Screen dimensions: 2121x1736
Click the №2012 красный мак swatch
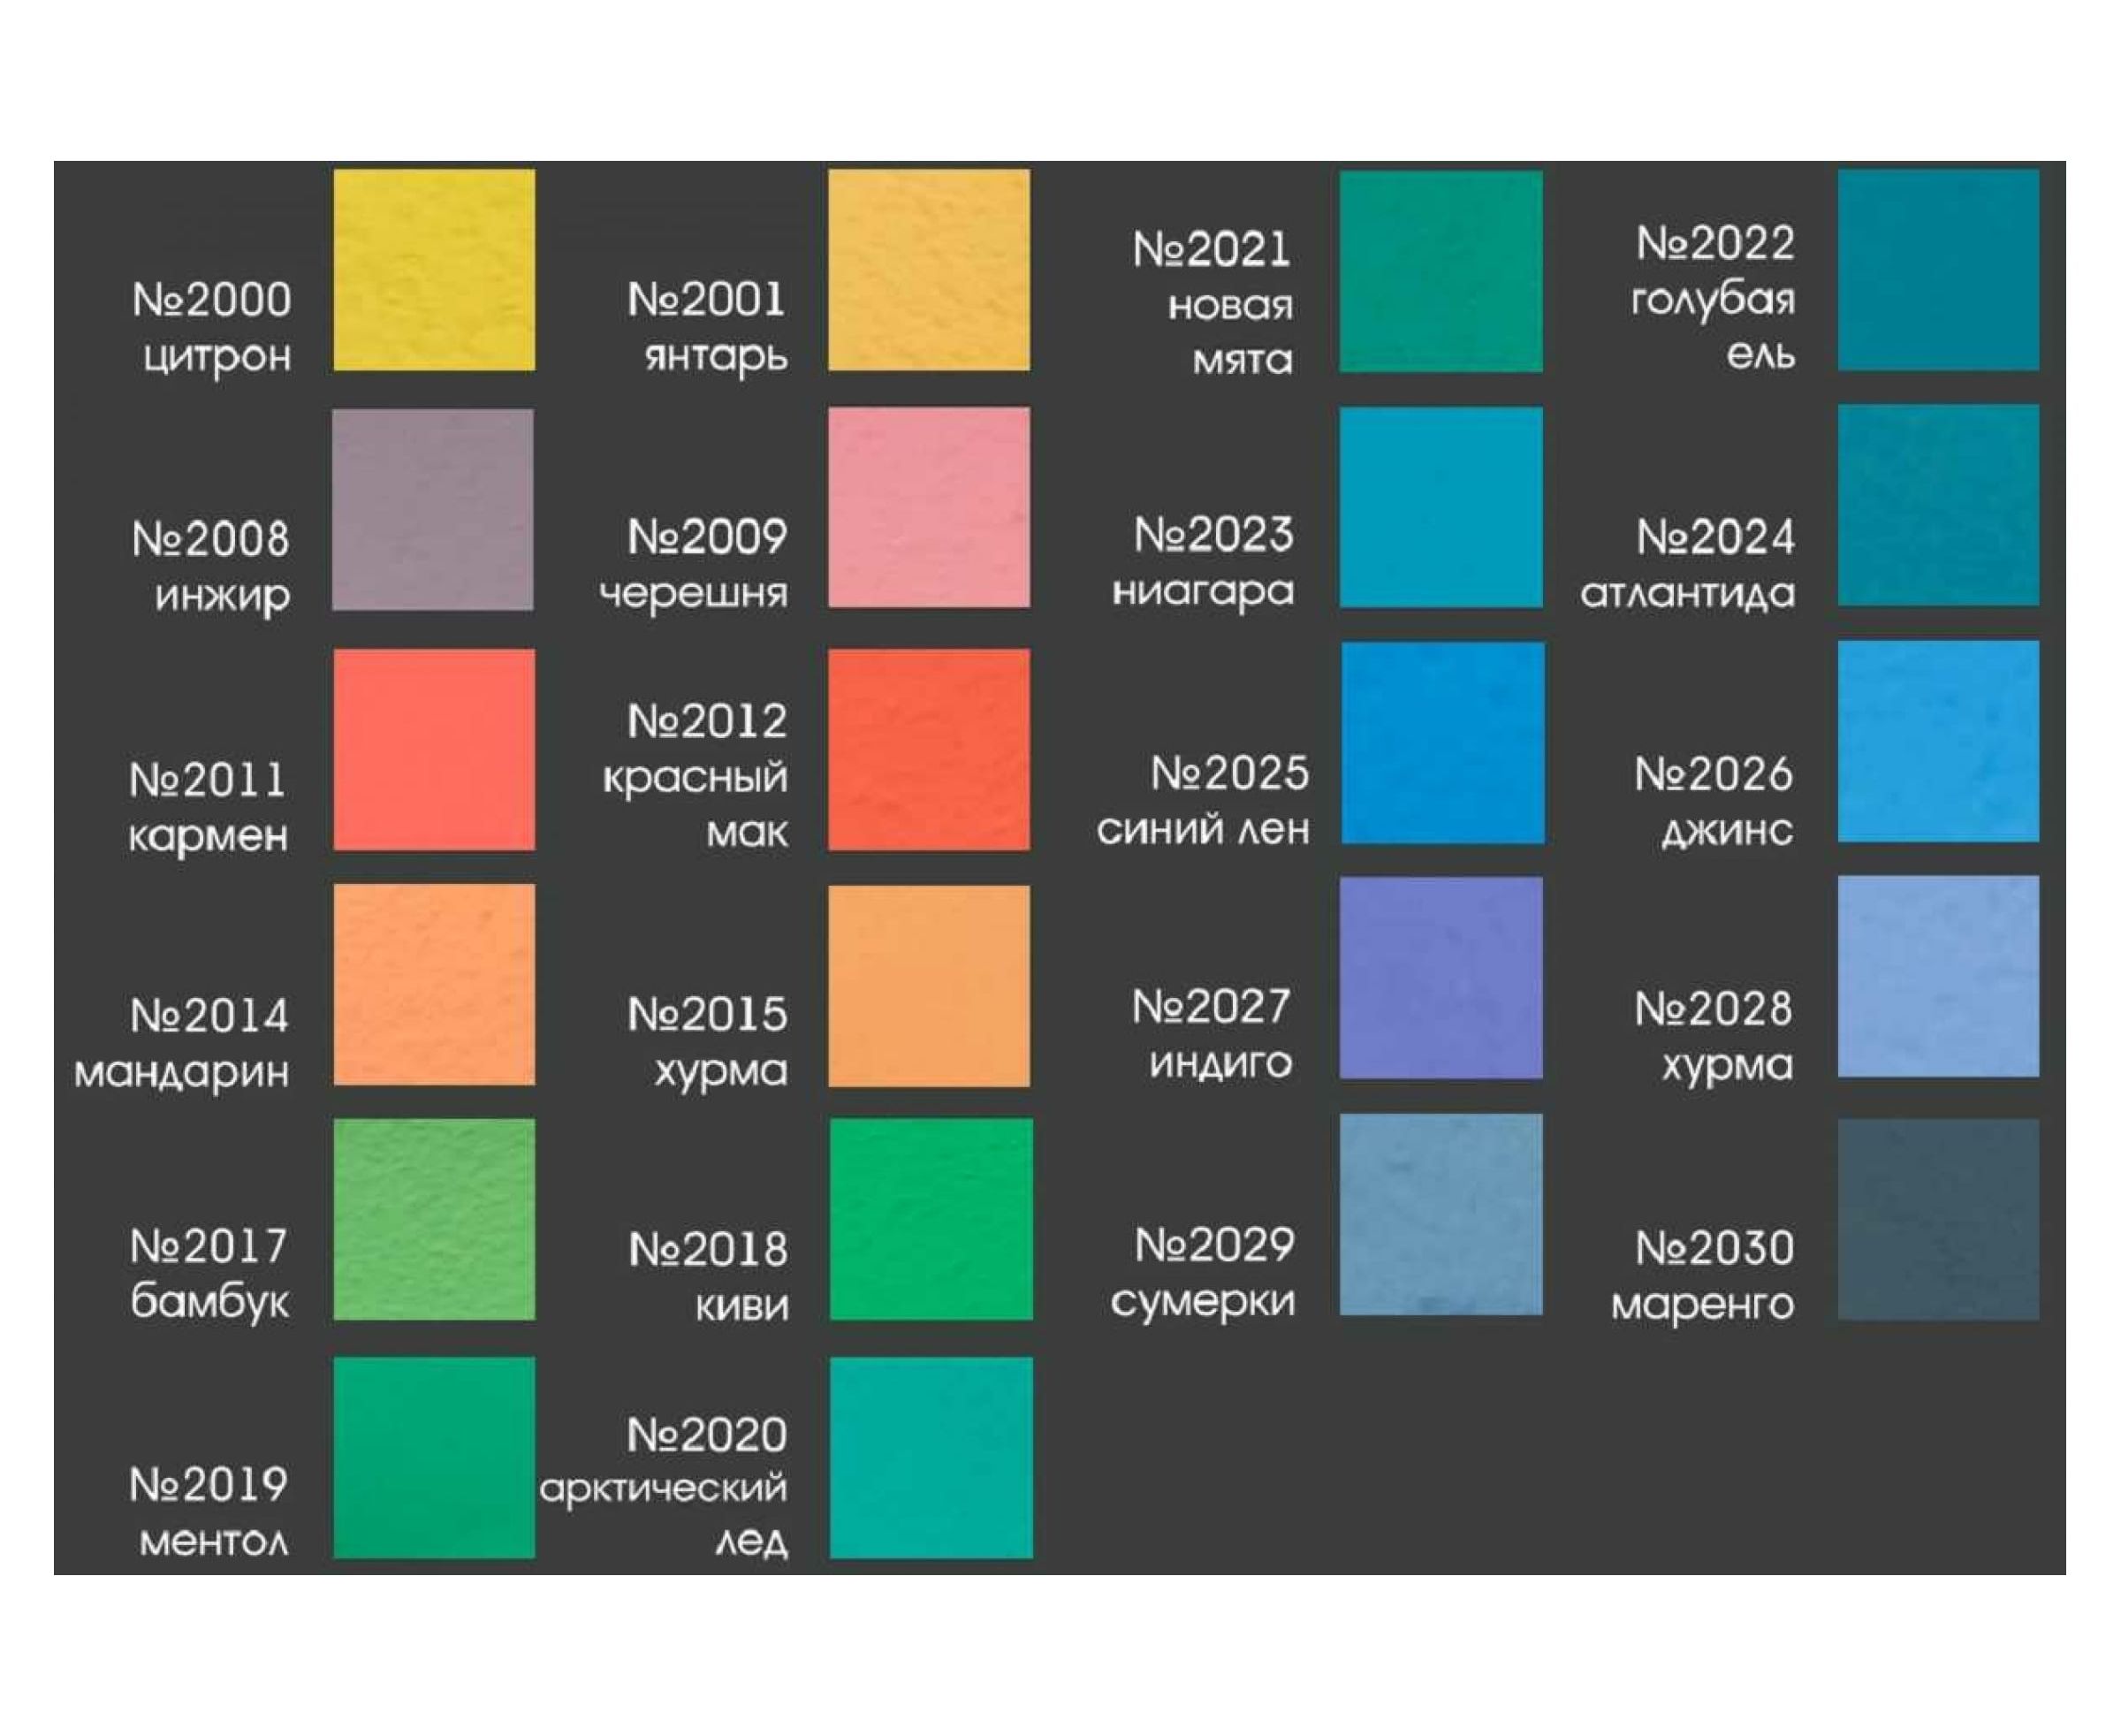pos(928,750)
